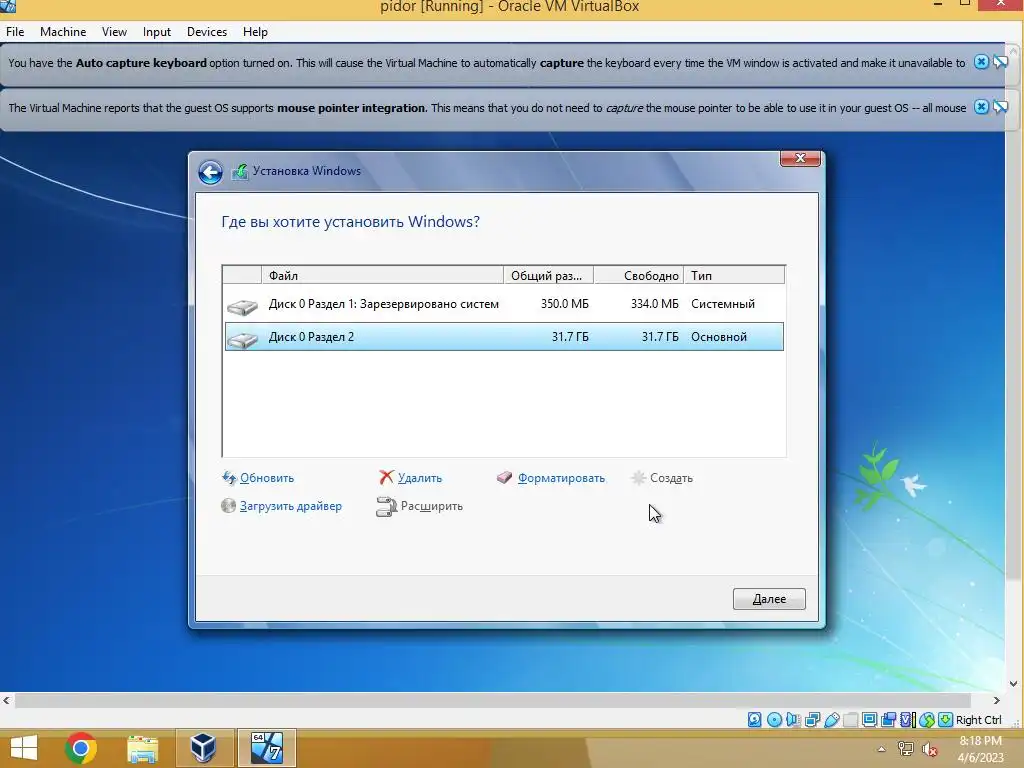Click the mouse integration status icon
The width and height of the screenshot is (1024, 768).
pyautogui.click(x=927, y=720)
